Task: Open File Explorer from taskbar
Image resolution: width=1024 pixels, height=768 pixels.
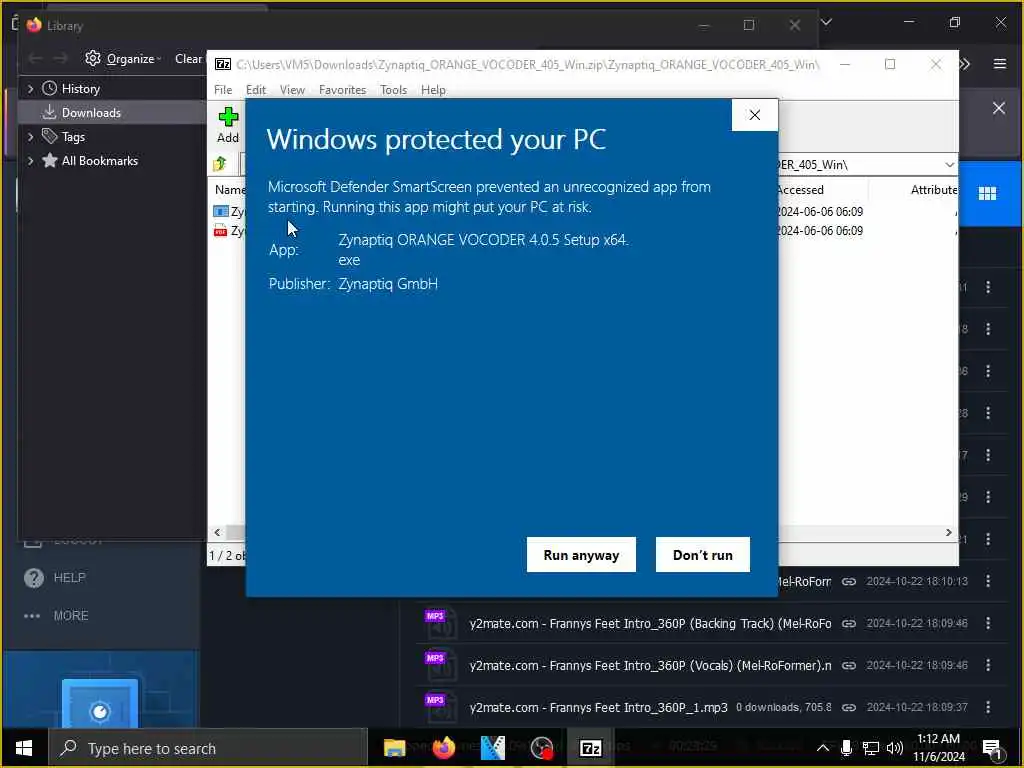Action: pos(394,748)
